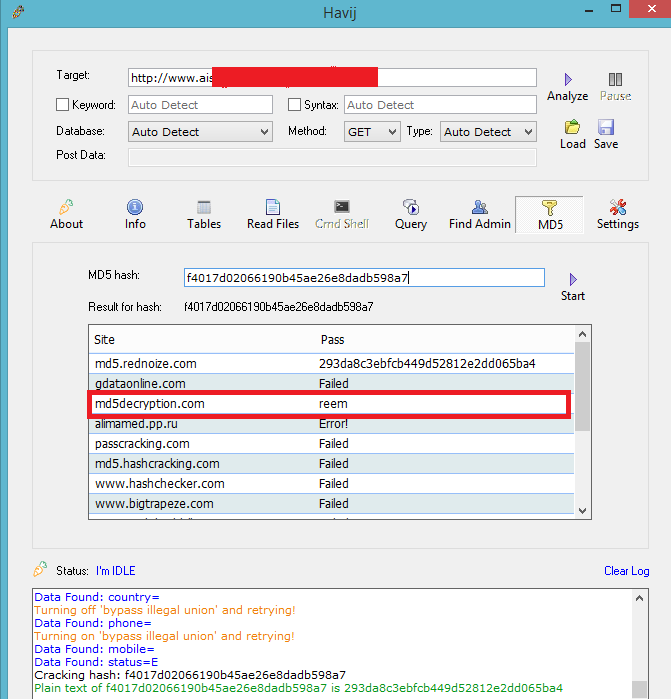The image size is (671, 699).
Task: Open the Settings tools icon
Action: pyautogui.click(x=618, y=207)
